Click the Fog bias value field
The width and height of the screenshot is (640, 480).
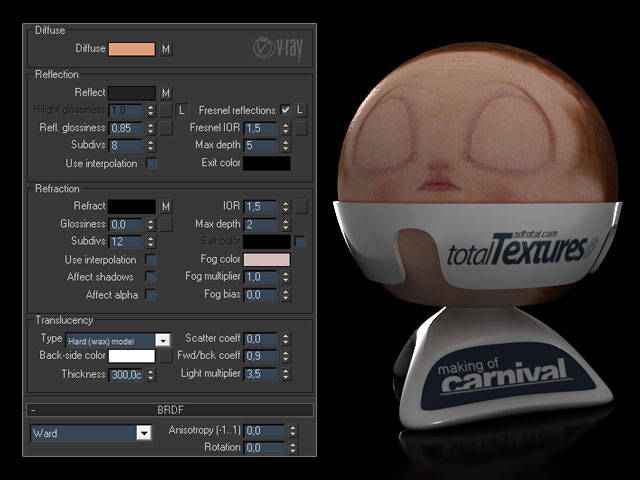260,295
